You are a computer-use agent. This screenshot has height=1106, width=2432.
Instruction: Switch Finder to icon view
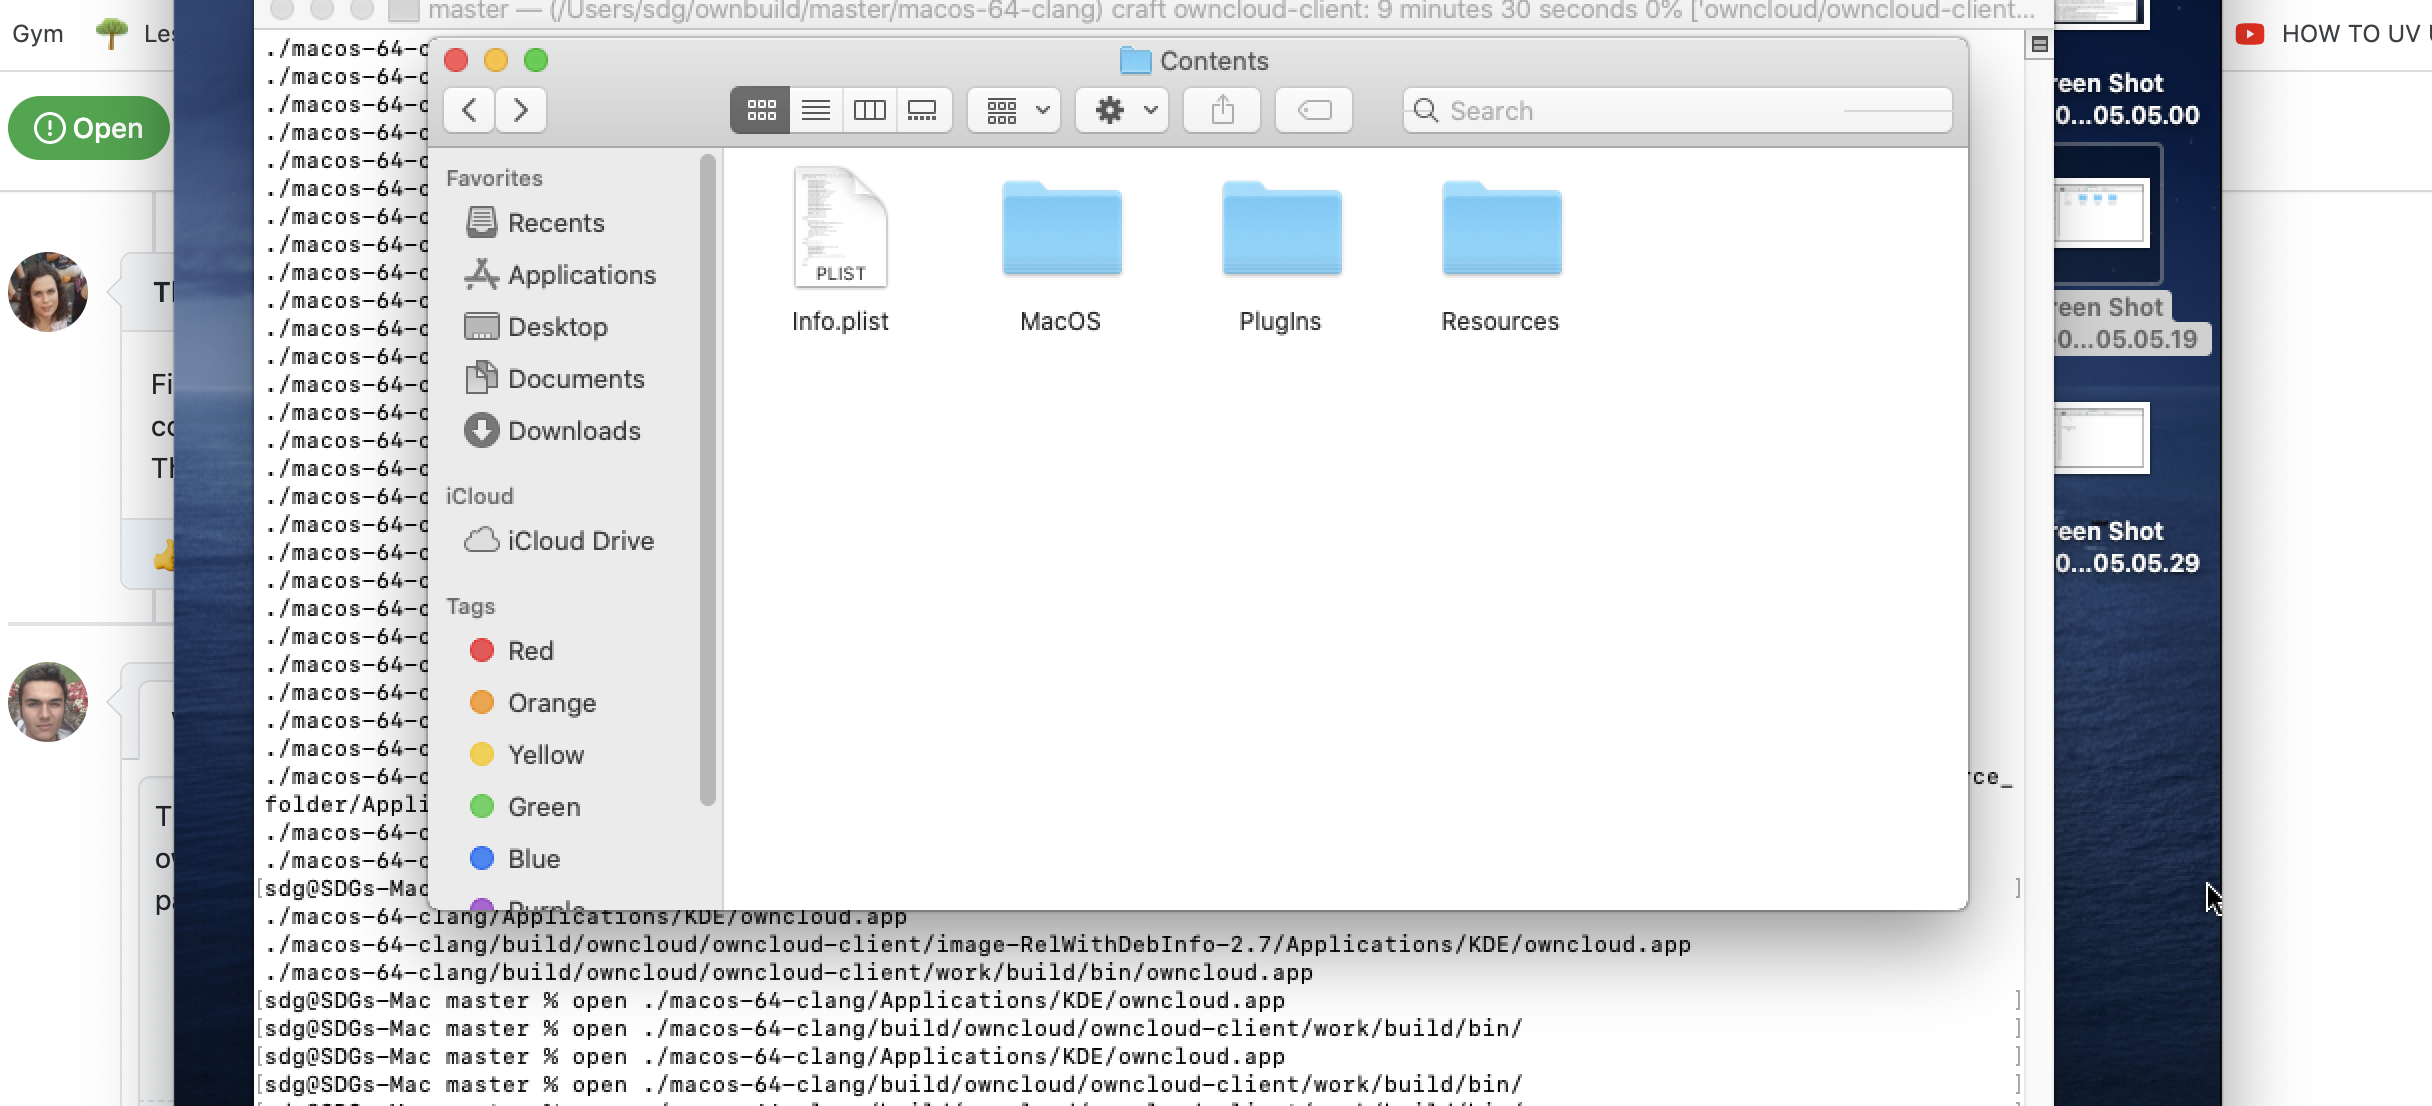tap(760, 110)
